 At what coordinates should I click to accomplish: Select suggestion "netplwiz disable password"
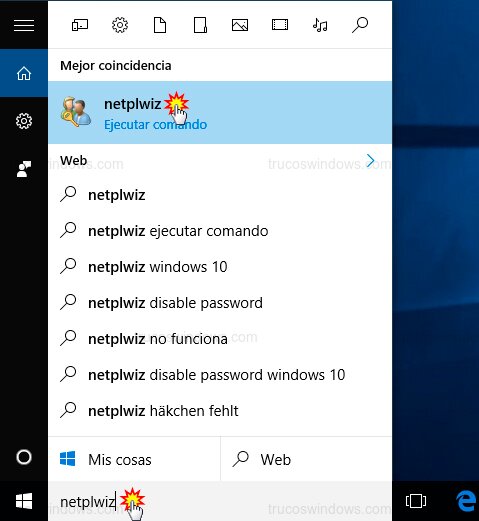click(x=220, y=303)
